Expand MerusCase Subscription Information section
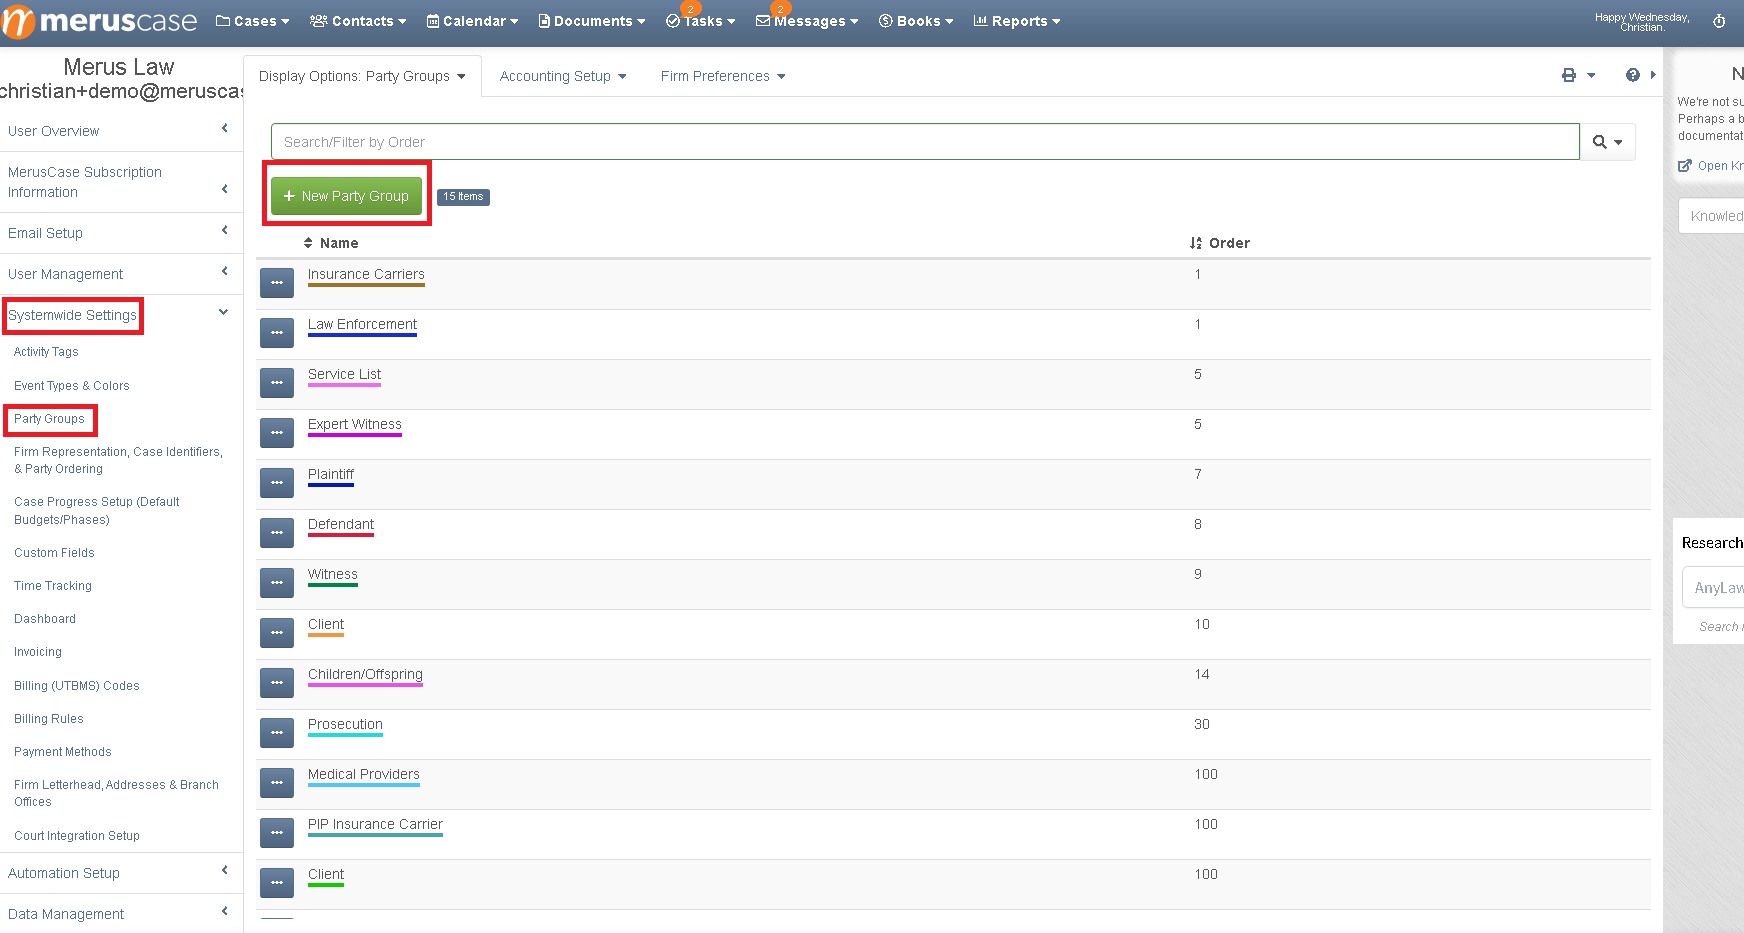 click(121, 182)
